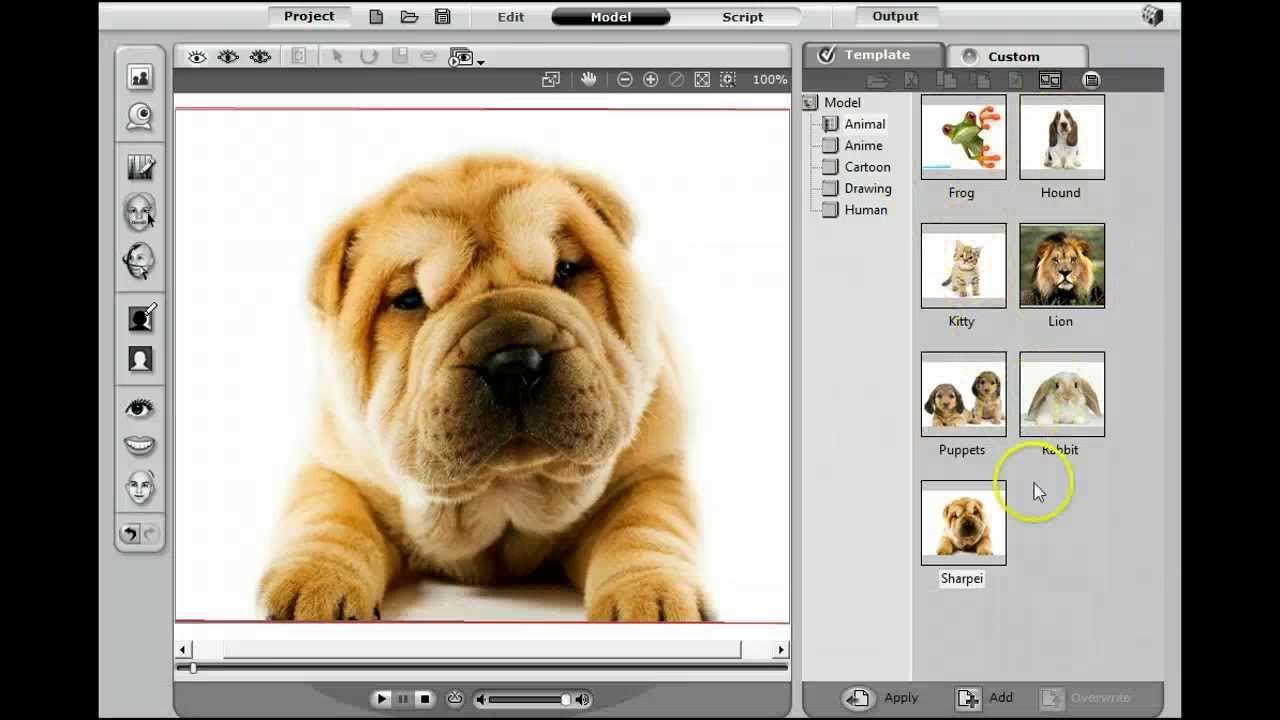Pause the playback
Screen dimensions: 1280x720
[x=403, y=699]
